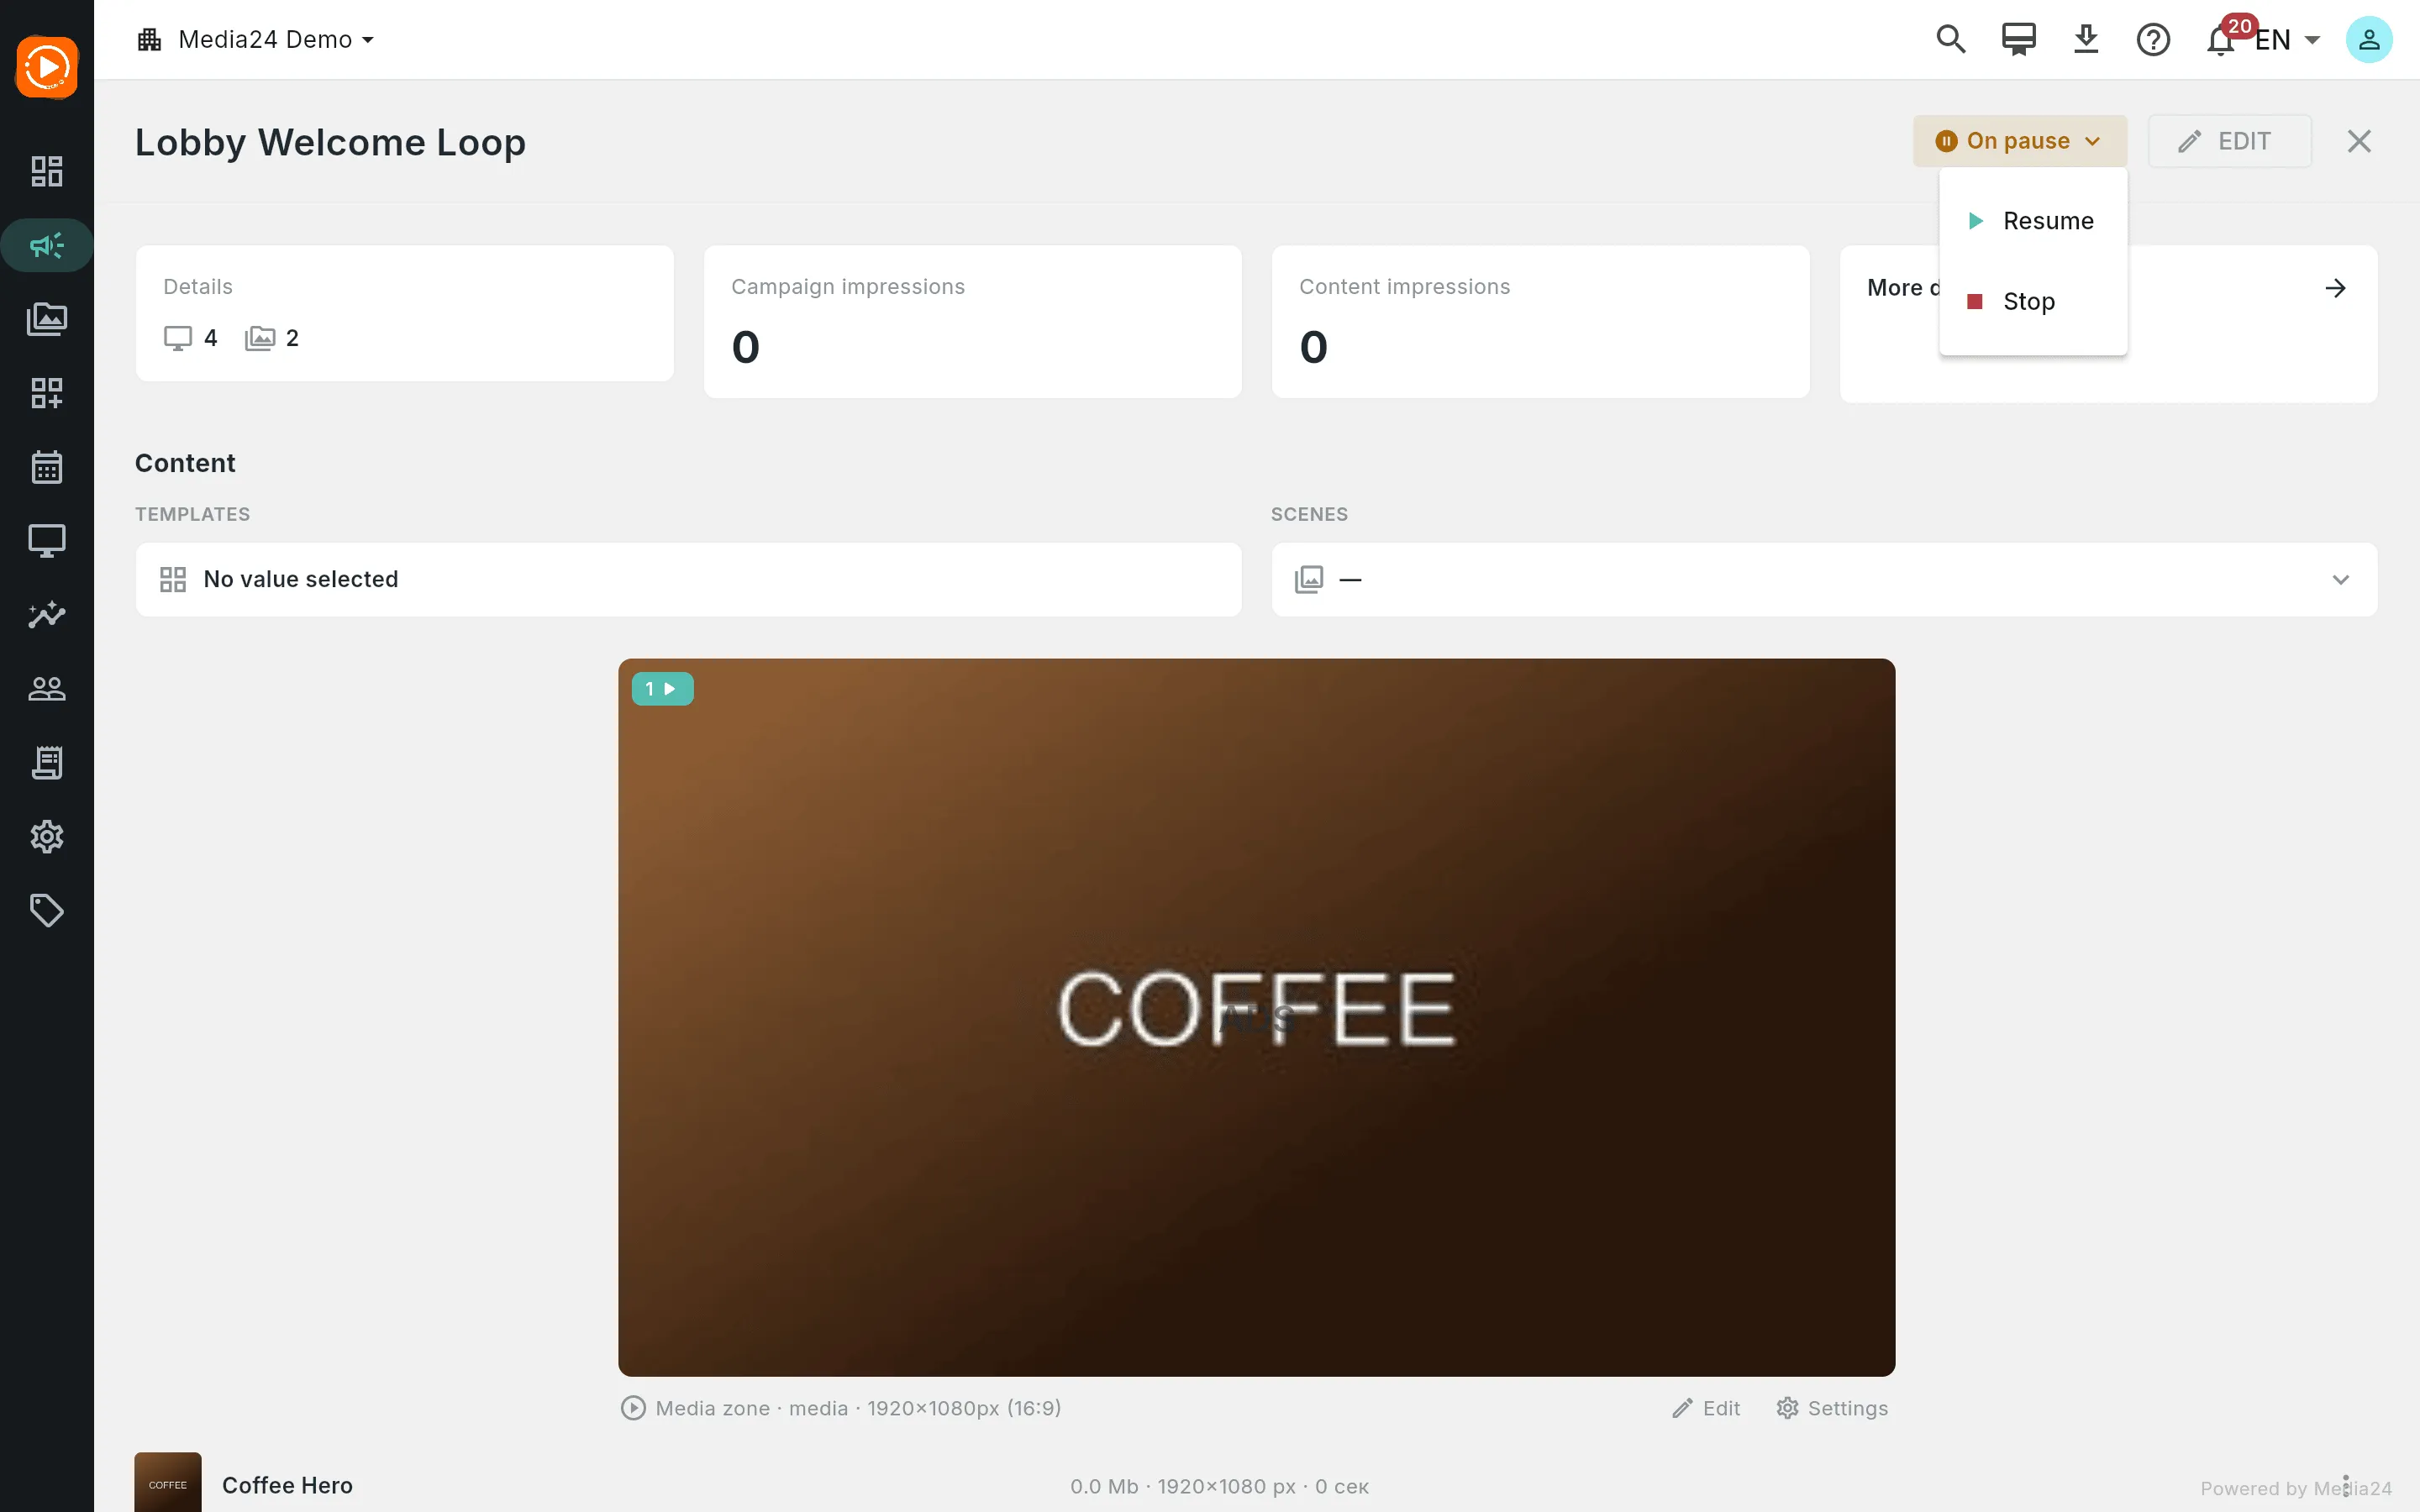
Task: Open the templates grid-plus sidebar icon
Action: click(47, 393)
